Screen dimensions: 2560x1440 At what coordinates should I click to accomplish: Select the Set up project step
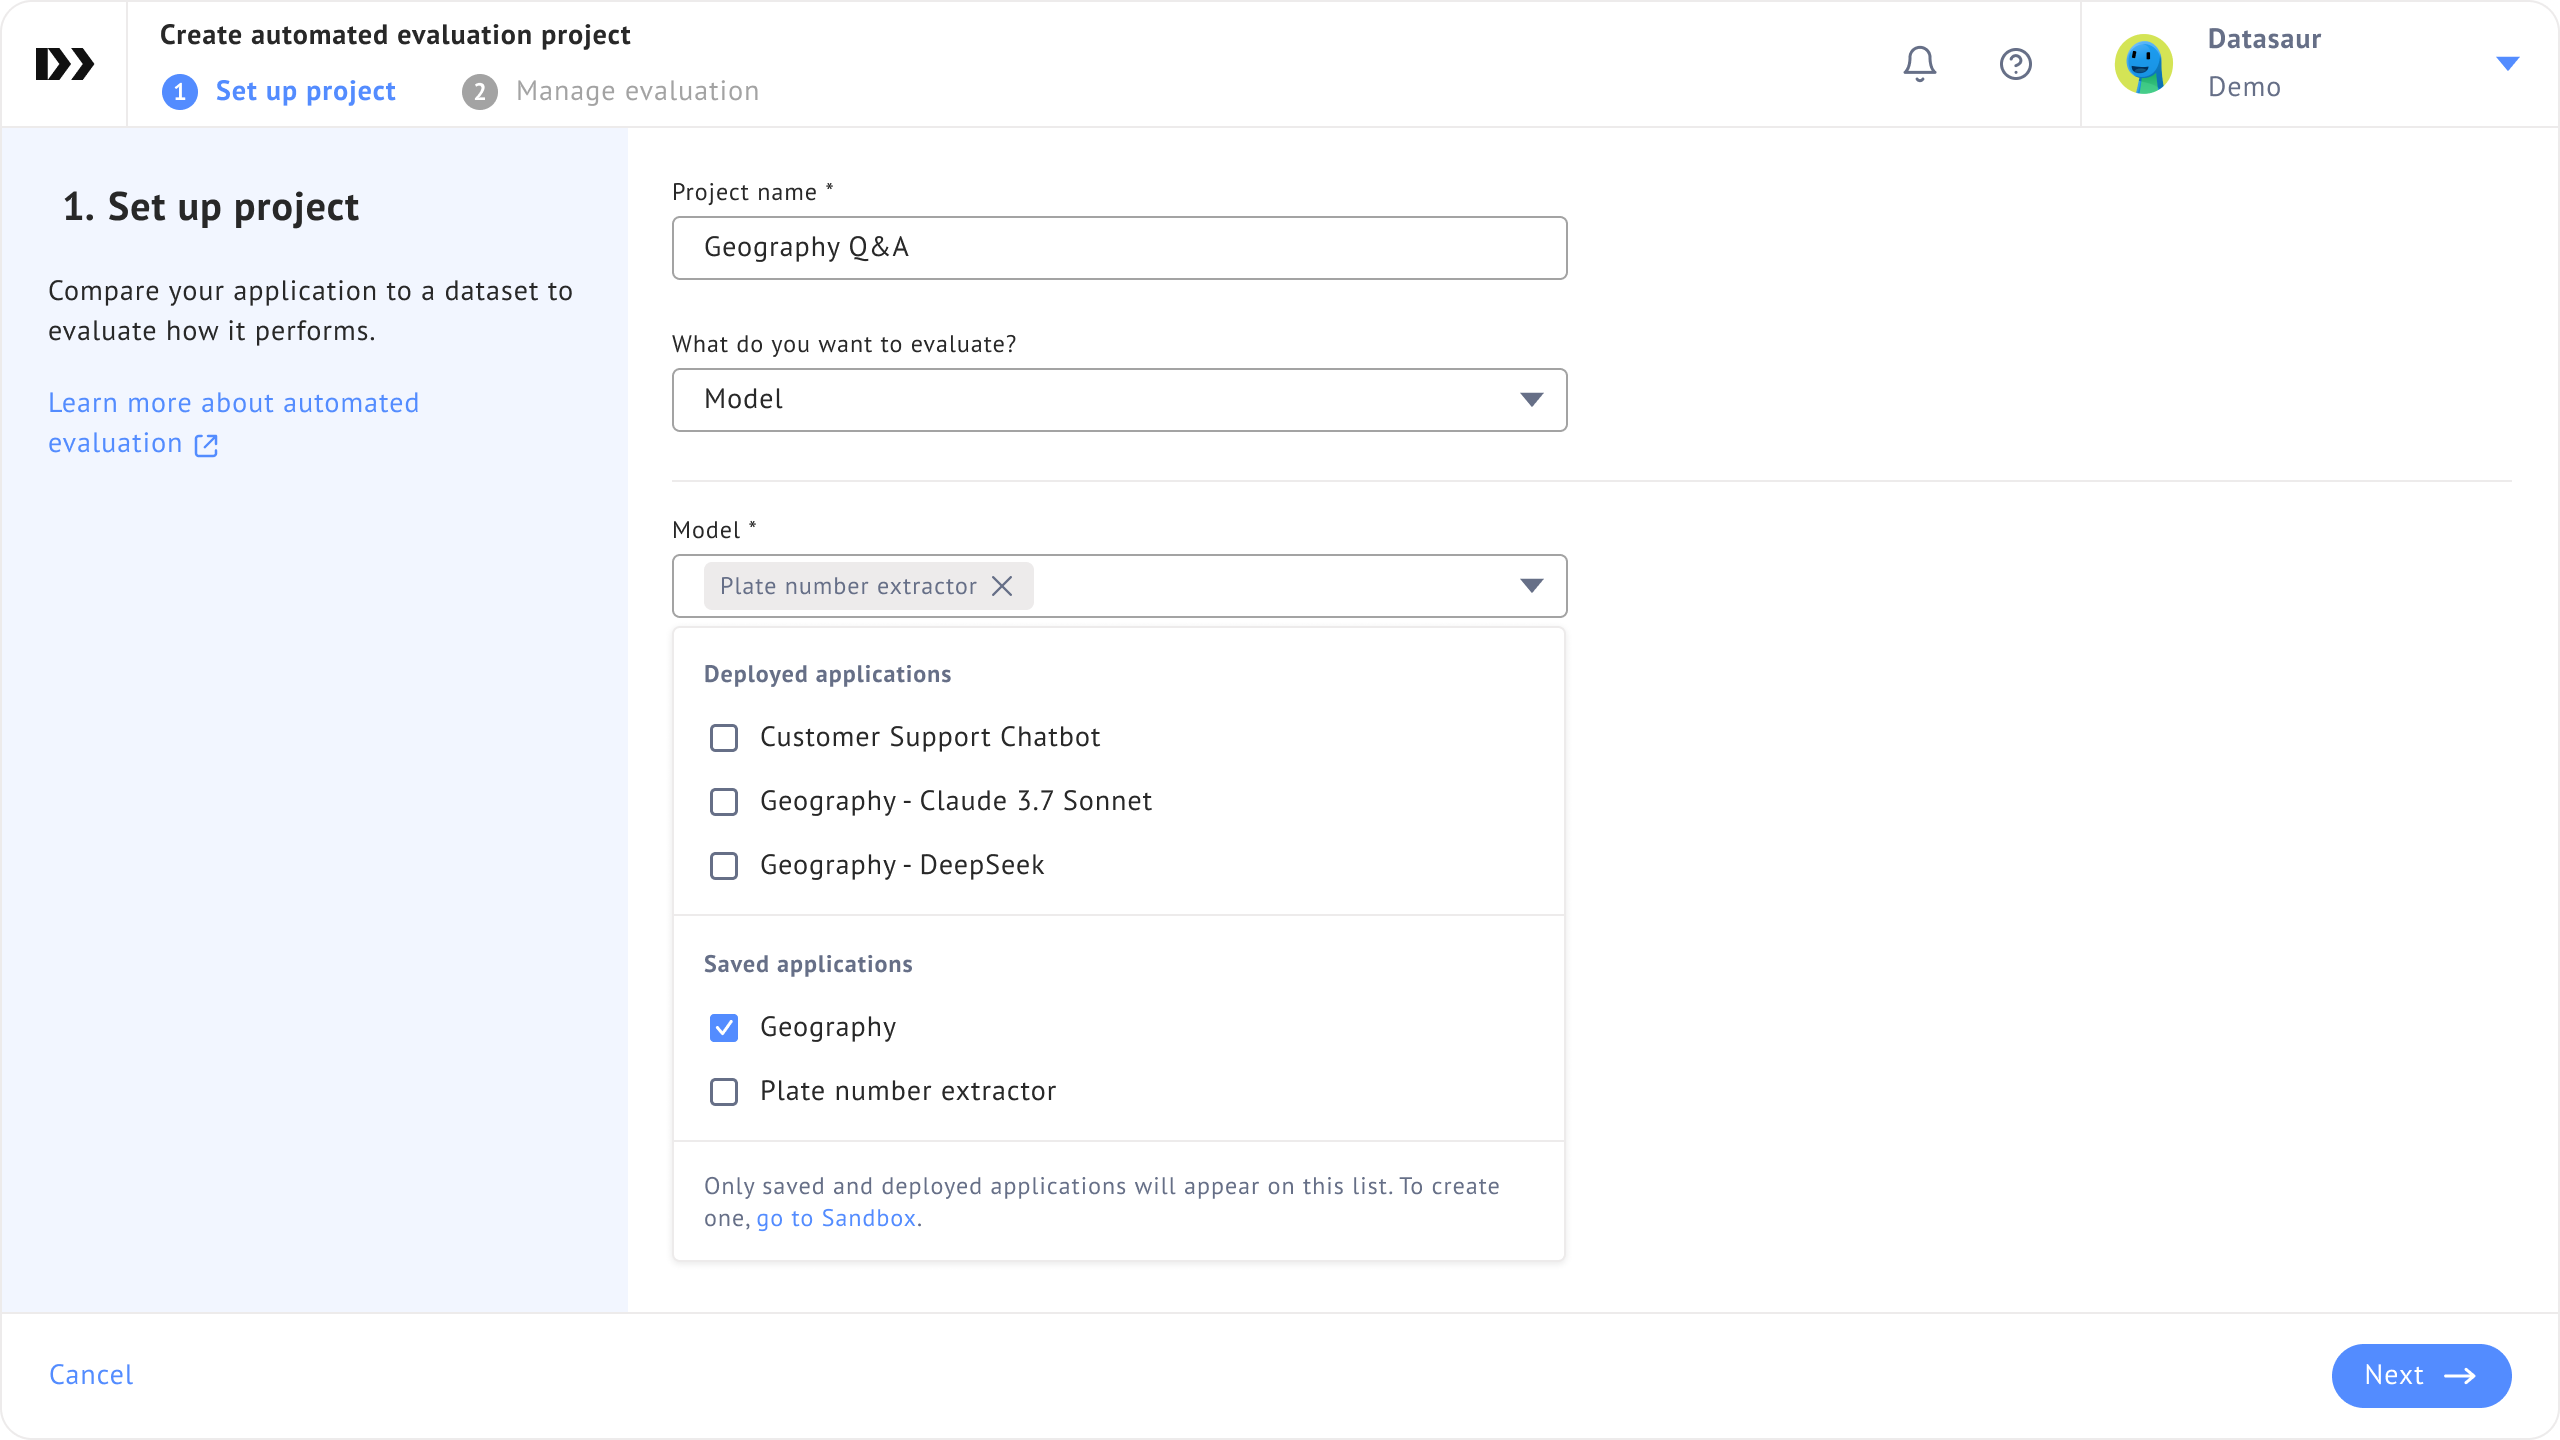point(305,92)
